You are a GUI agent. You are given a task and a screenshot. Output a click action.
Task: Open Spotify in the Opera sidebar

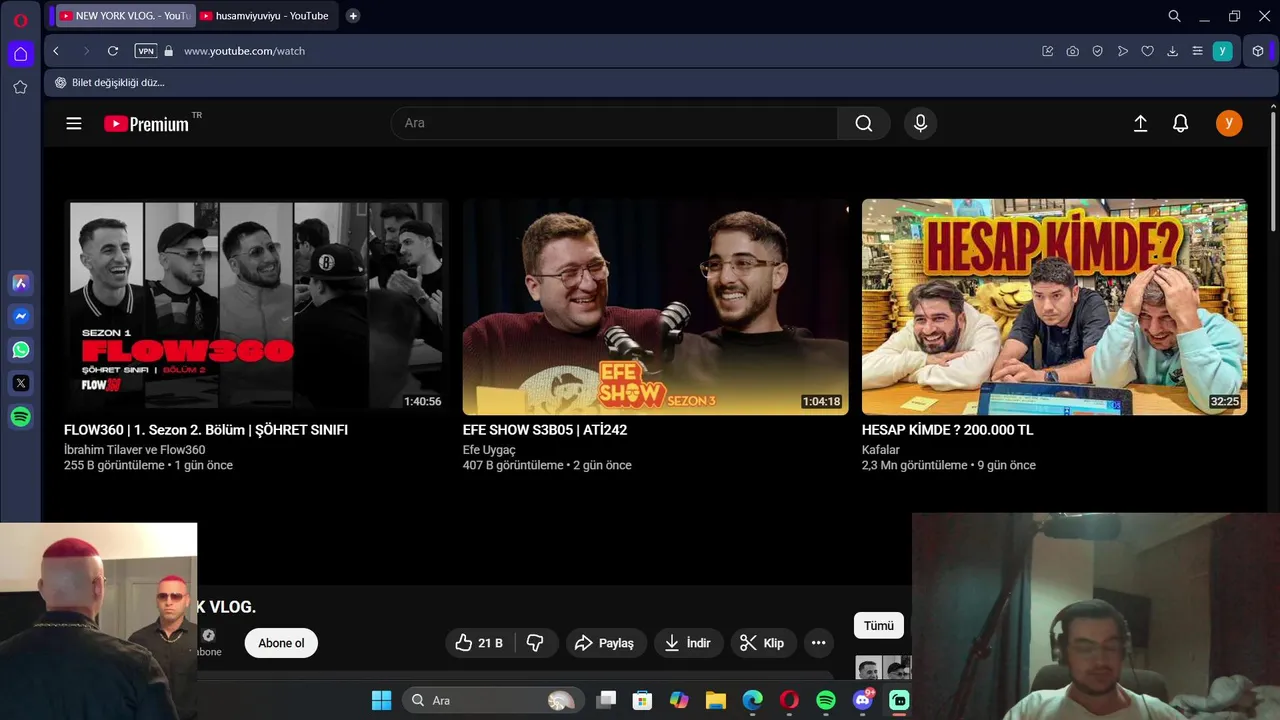pos(20,417)
